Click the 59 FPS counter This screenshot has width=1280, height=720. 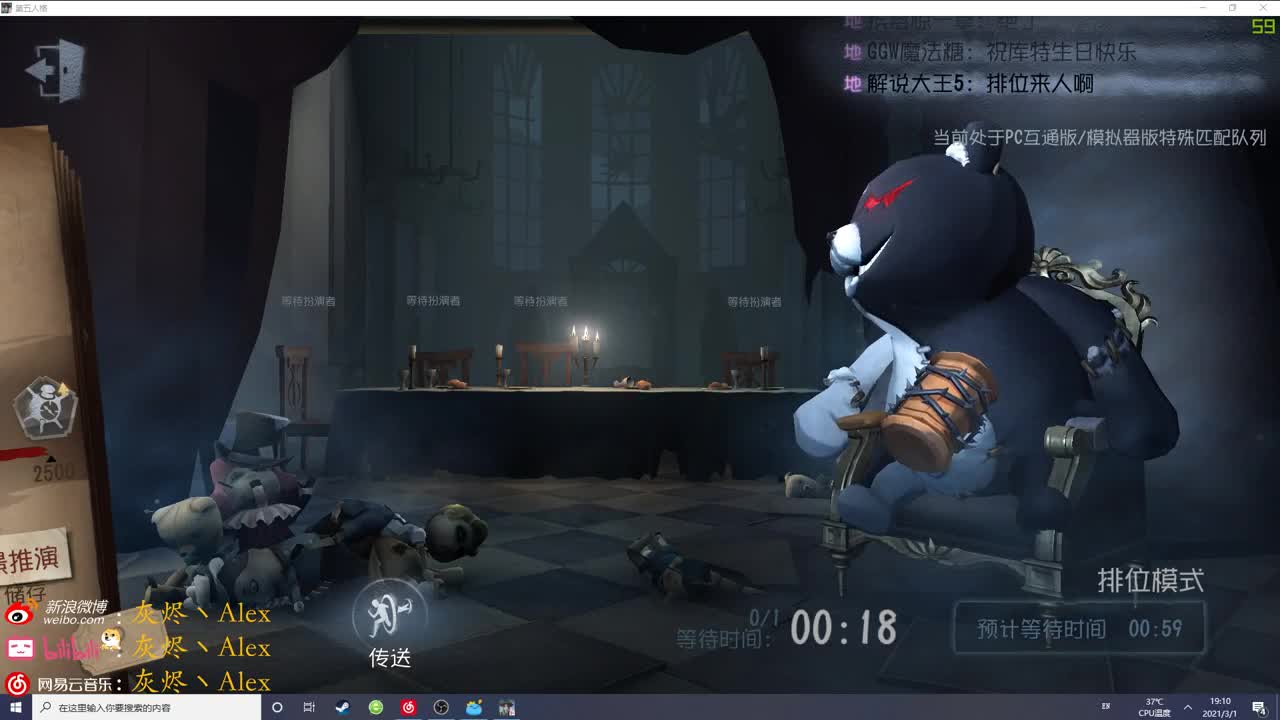[1263, 27]
